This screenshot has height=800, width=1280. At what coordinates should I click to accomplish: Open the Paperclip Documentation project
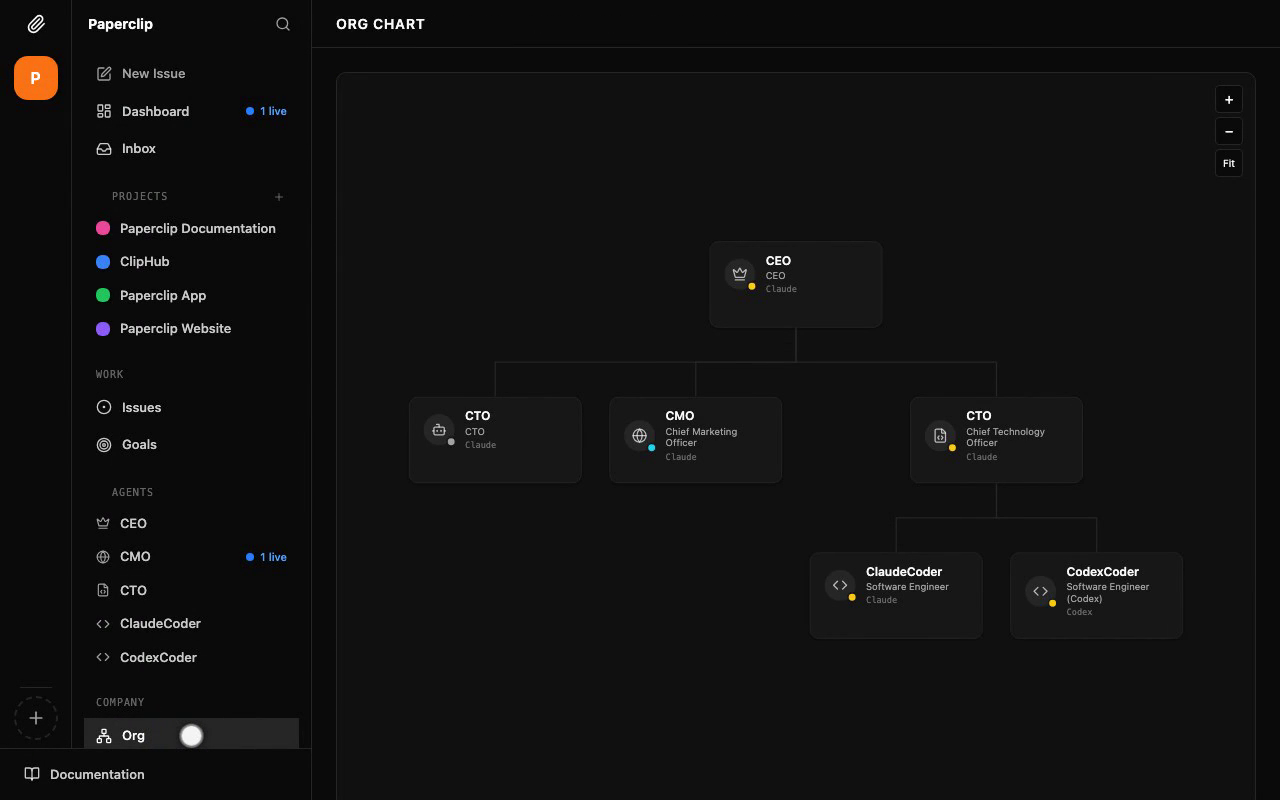pyautogui.click(x=191, y=228)
